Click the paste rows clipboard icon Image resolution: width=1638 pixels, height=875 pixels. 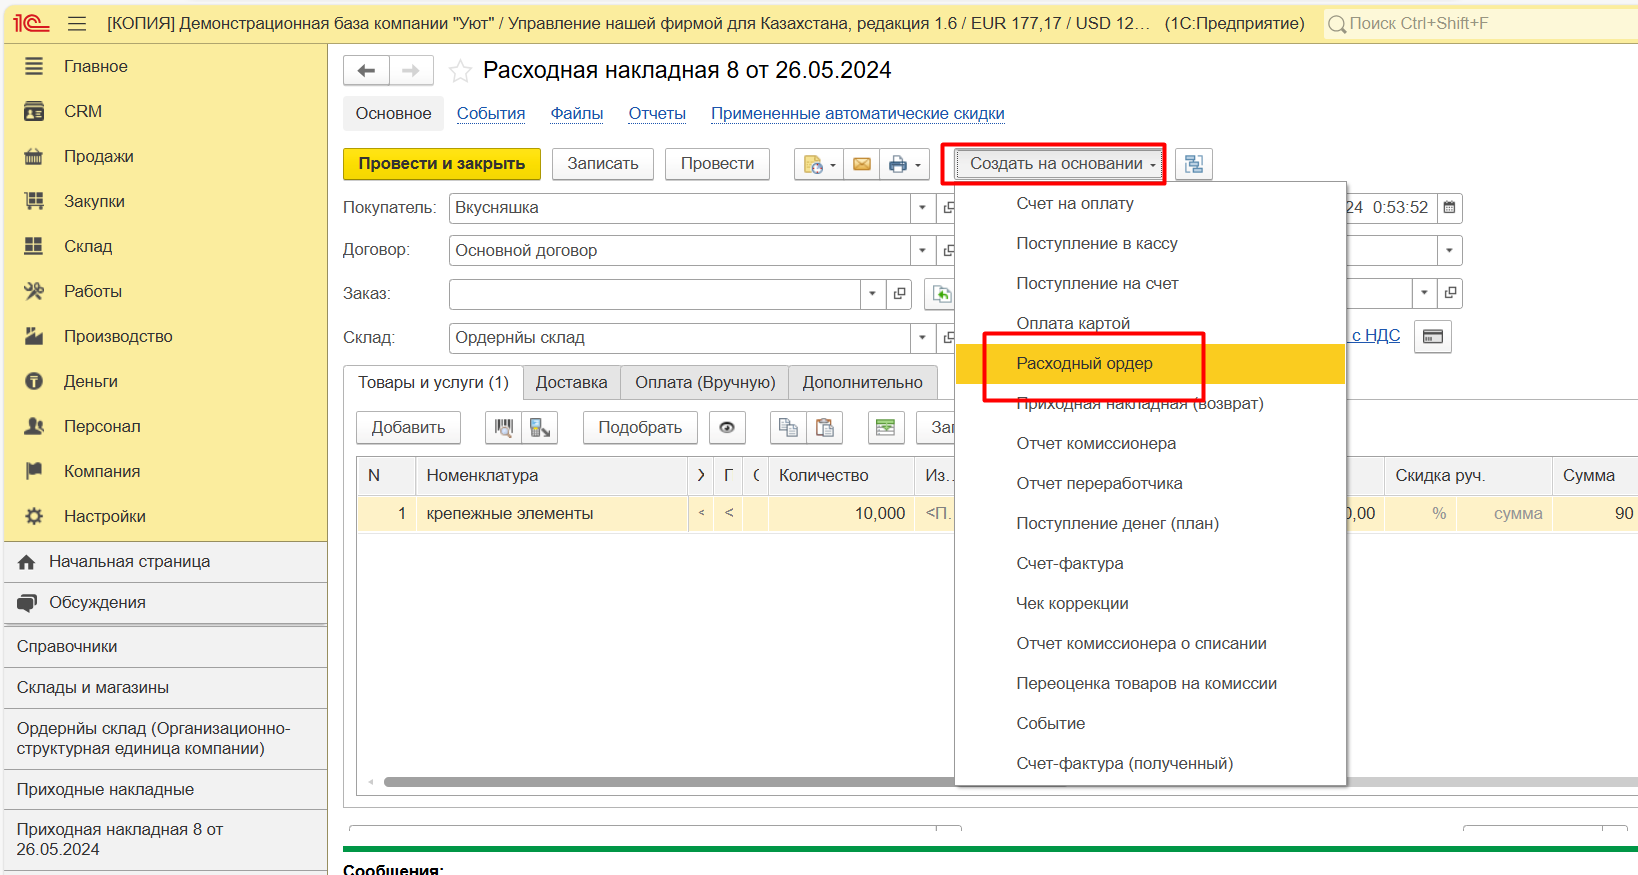tap(825, 428)
